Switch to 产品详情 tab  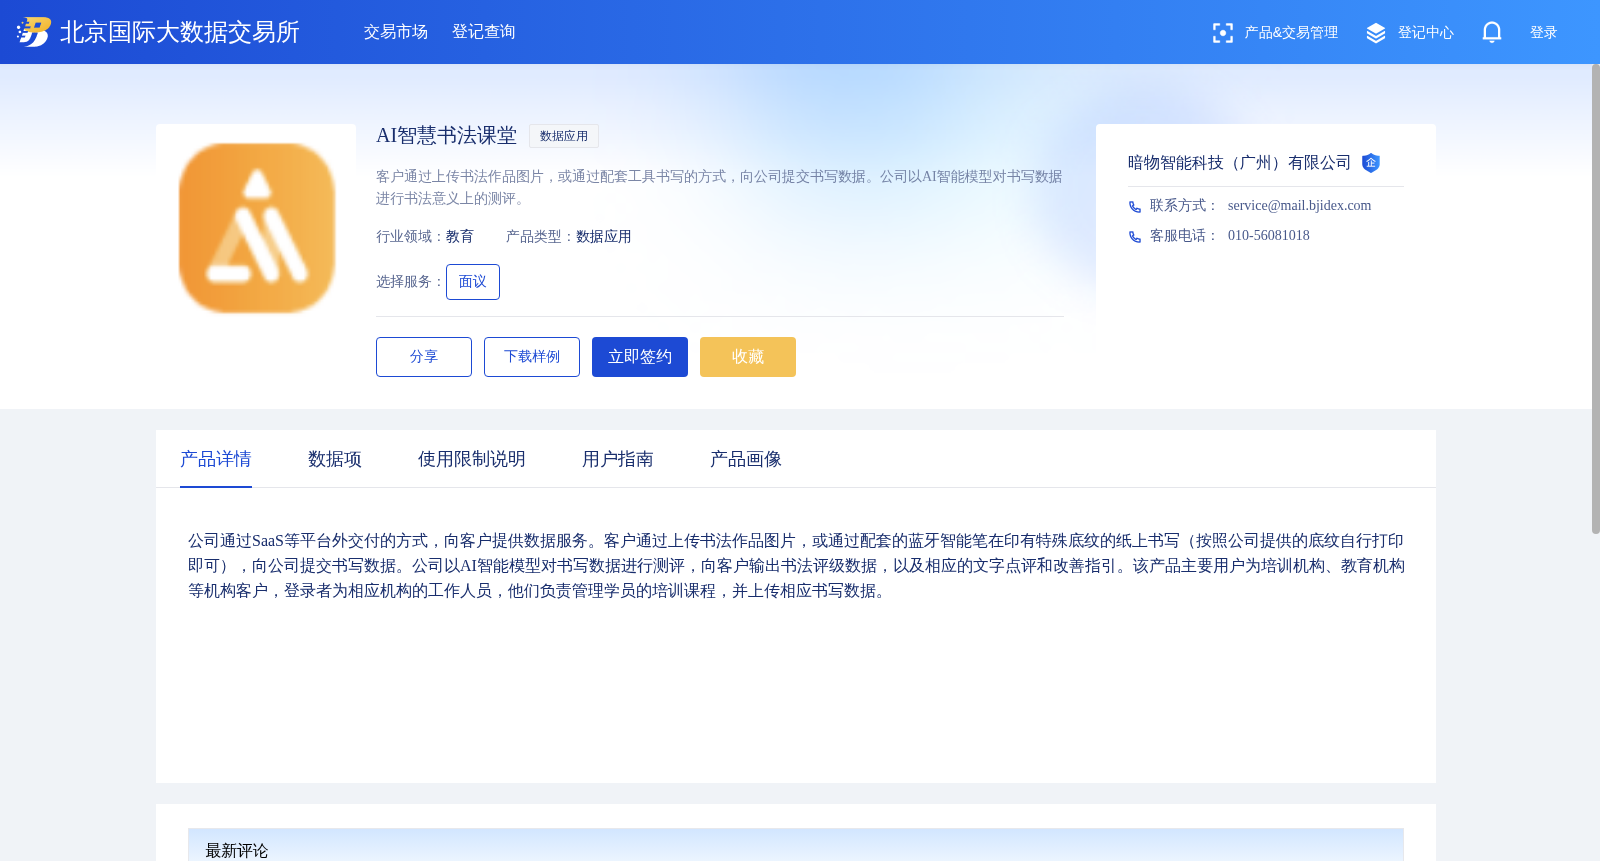point(216,459)
